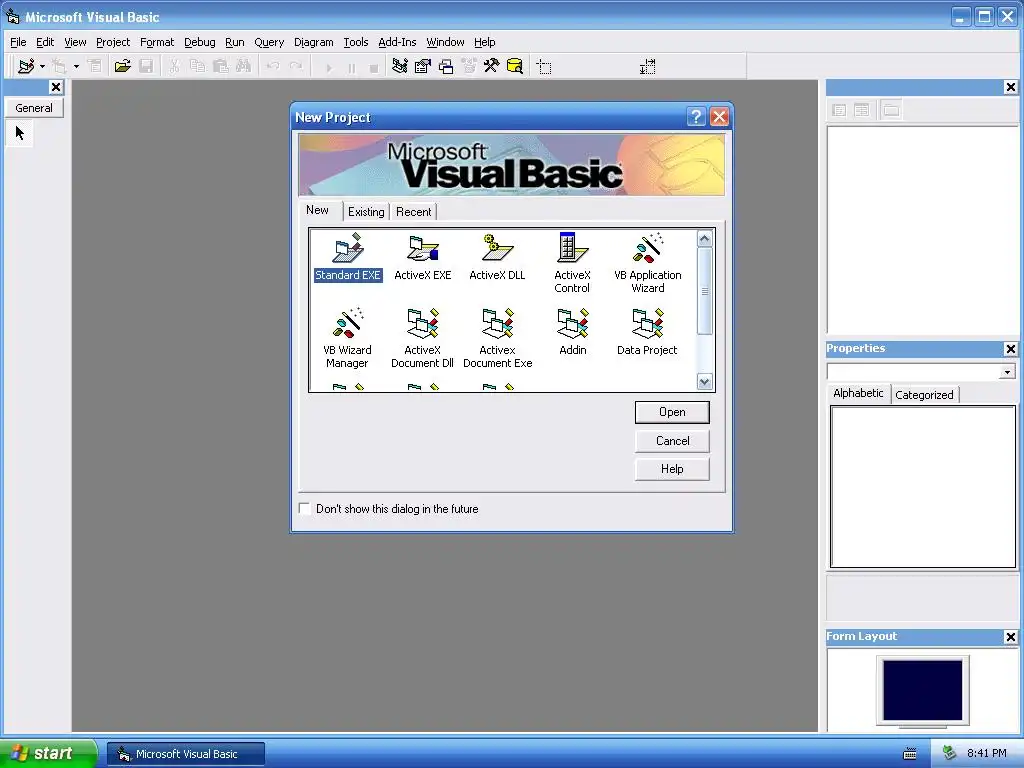
Task: Click the General tab in the toolbox
Action: point(34,108)
